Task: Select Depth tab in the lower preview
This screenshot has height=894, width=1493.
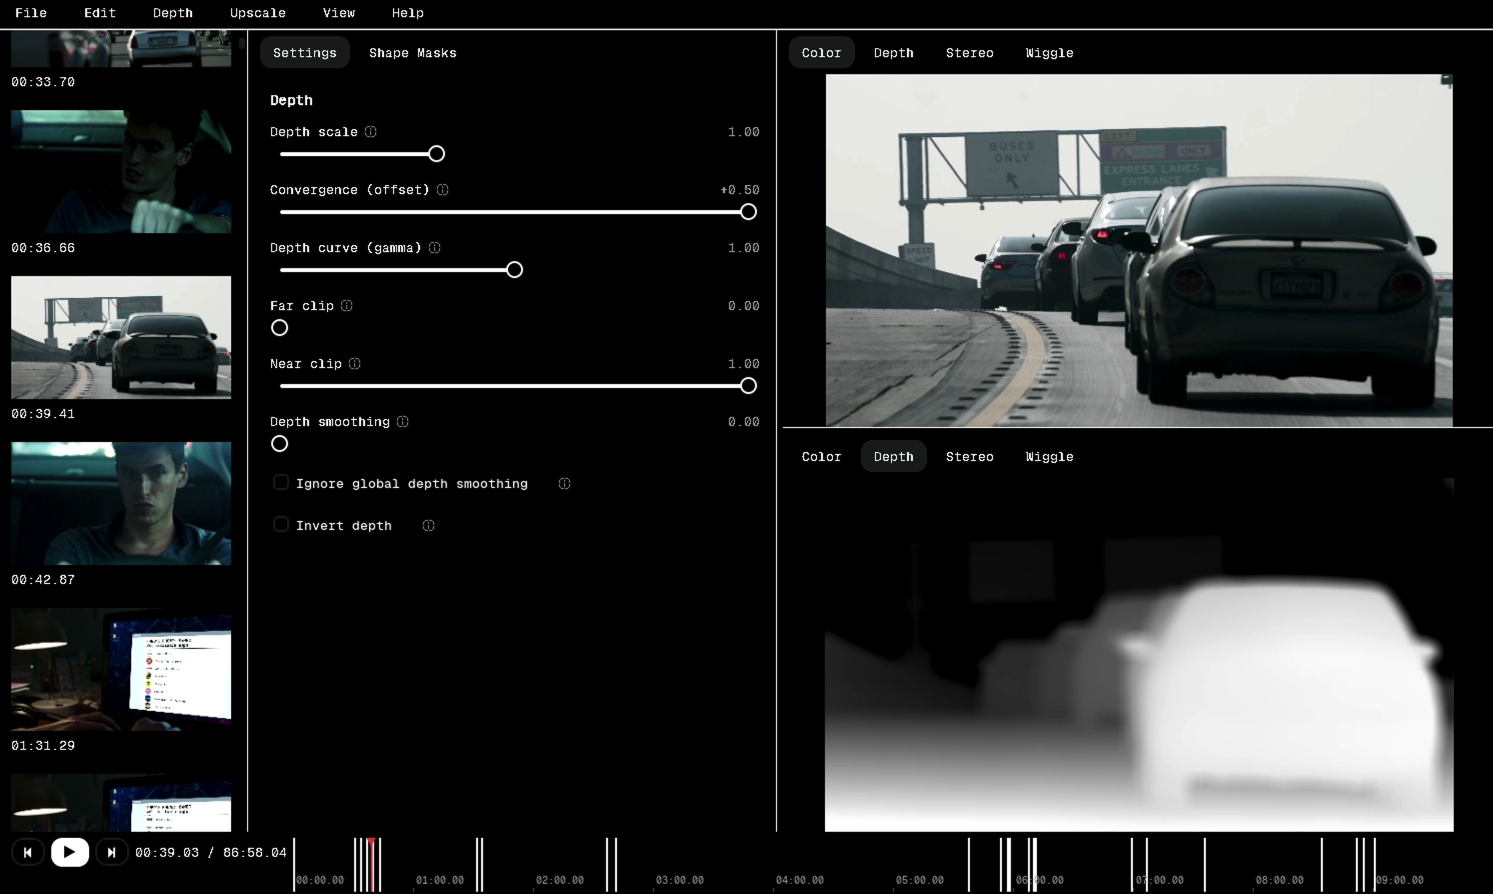Action: tap(894, 457)
